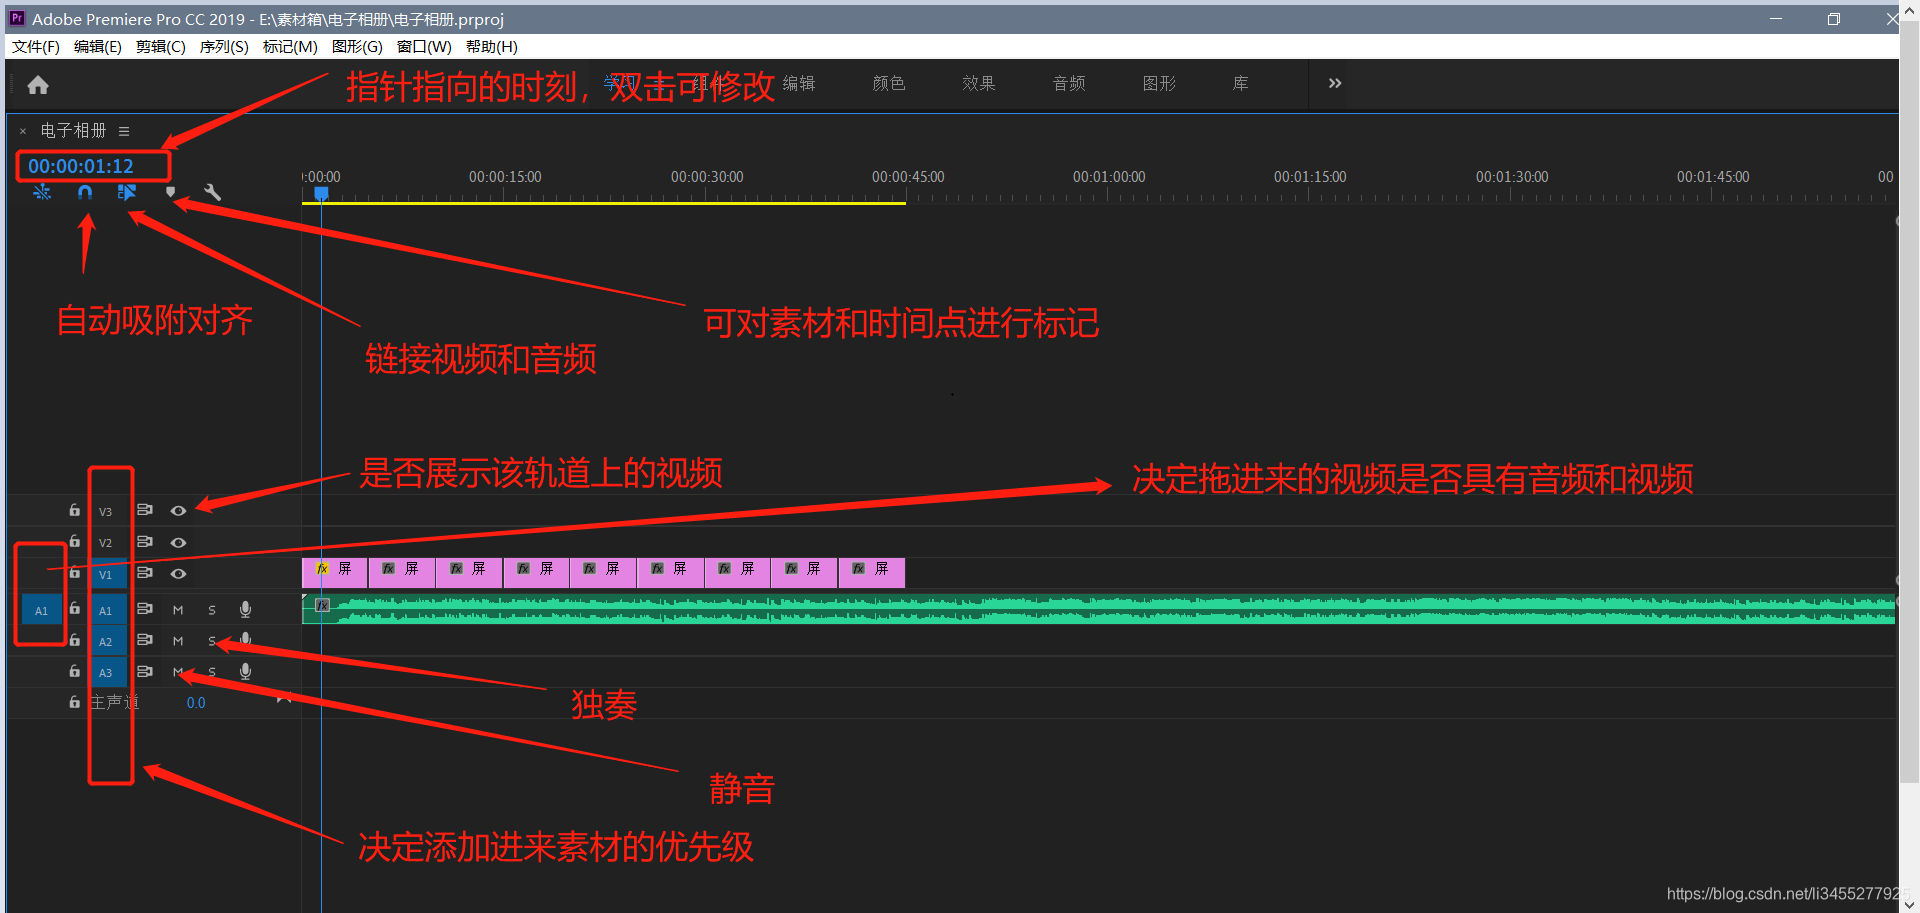Open the 编辑(E) menu
The height and width of the screenshot is (913, 1920).
(x=98, y=47)
